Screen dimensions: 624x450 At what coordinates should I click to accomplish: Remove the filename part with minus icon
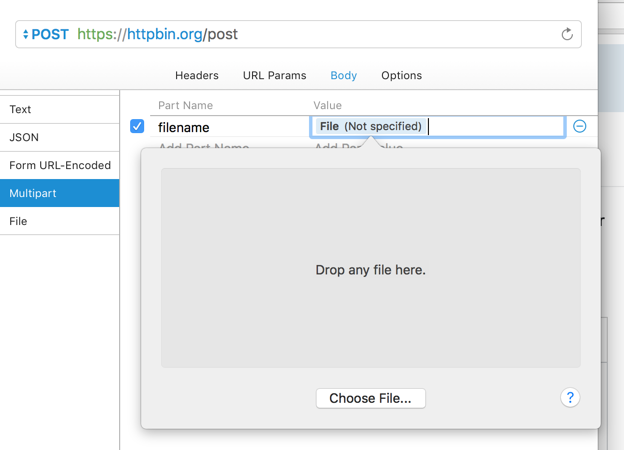(579, 126)
